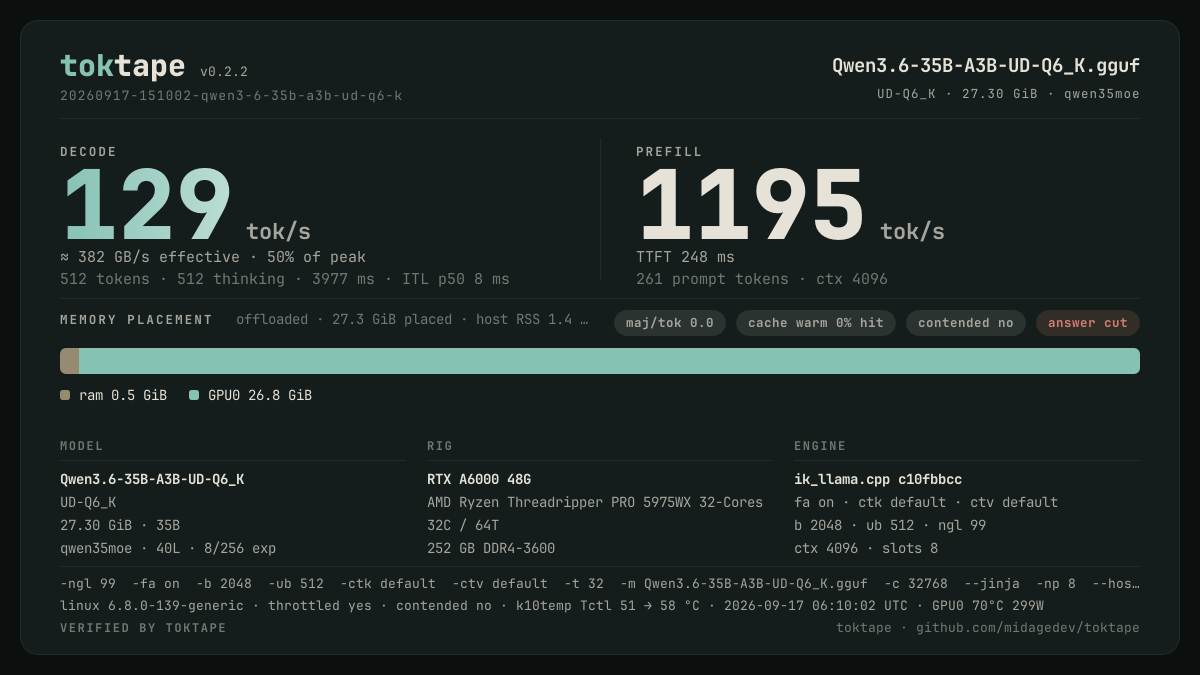Click the red 'answer cut' badge
Screen dimensions: 1200x675
(1088, 323)
